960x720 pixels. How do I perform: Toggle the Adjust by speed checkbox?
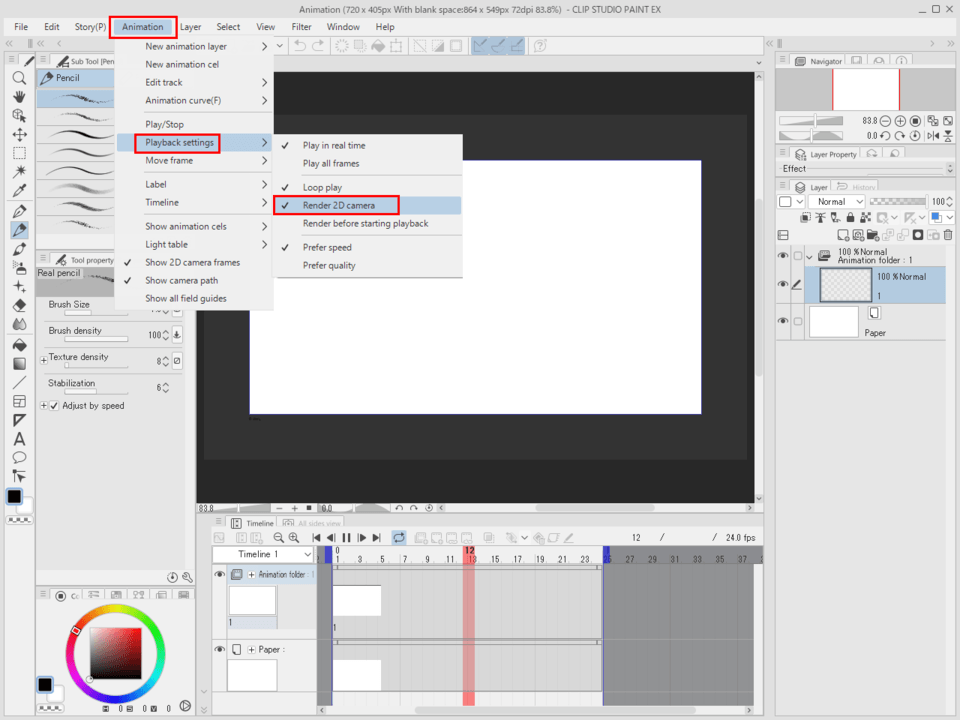tap(54, 405)
